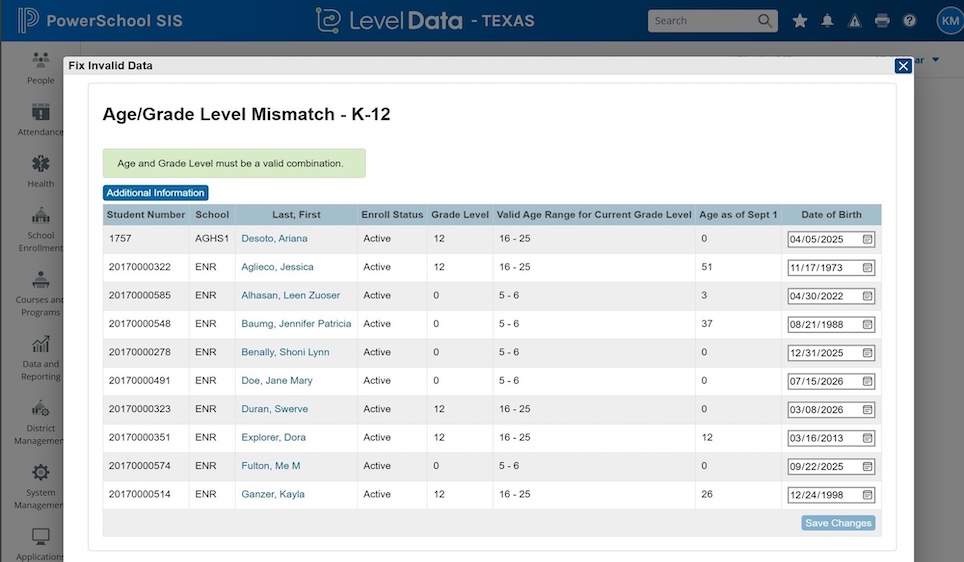Click the validation message about Age and Grade Level

coord(234,164)
